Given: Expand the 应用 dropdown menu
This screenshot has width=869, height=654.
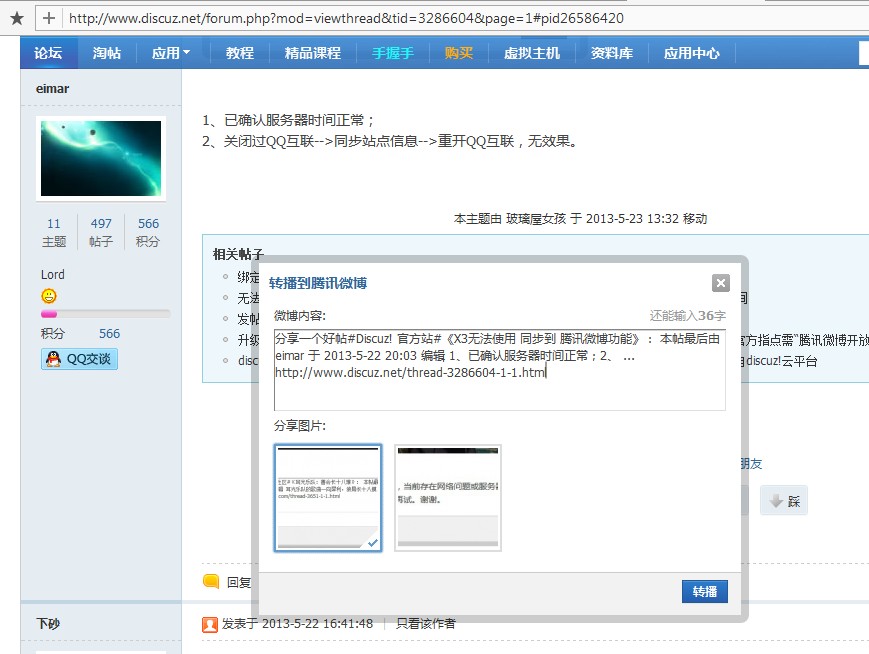Looking at the screenshot, I should [x=171, y=53].
